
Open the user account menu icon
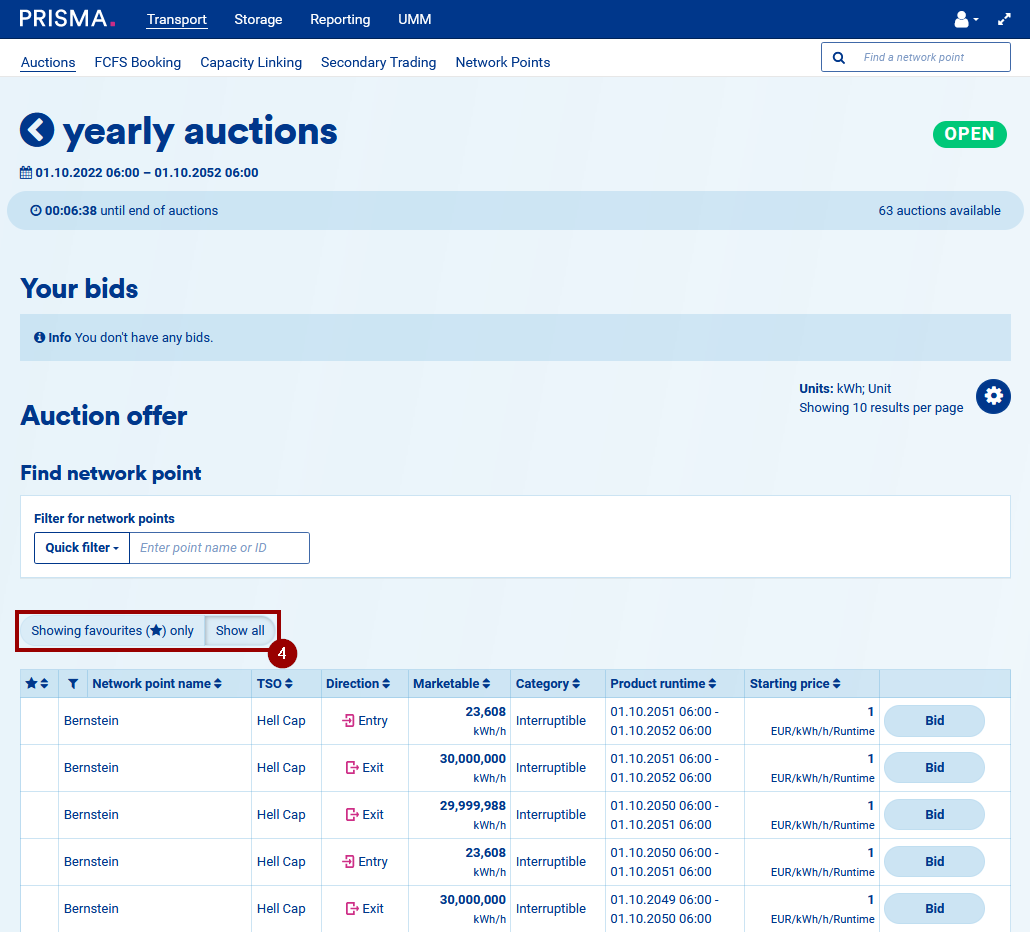(965, 19)
